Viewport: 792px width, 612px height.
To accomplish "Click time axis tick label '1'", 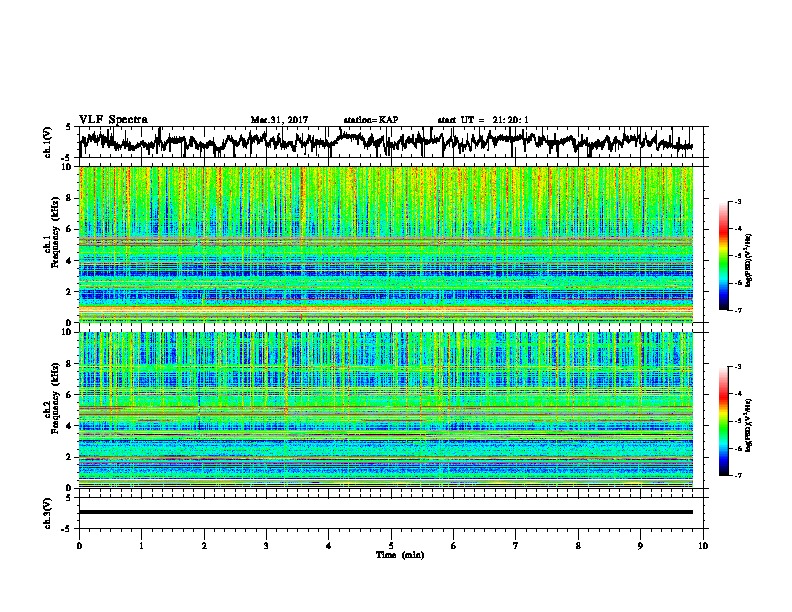I will 141,546.
